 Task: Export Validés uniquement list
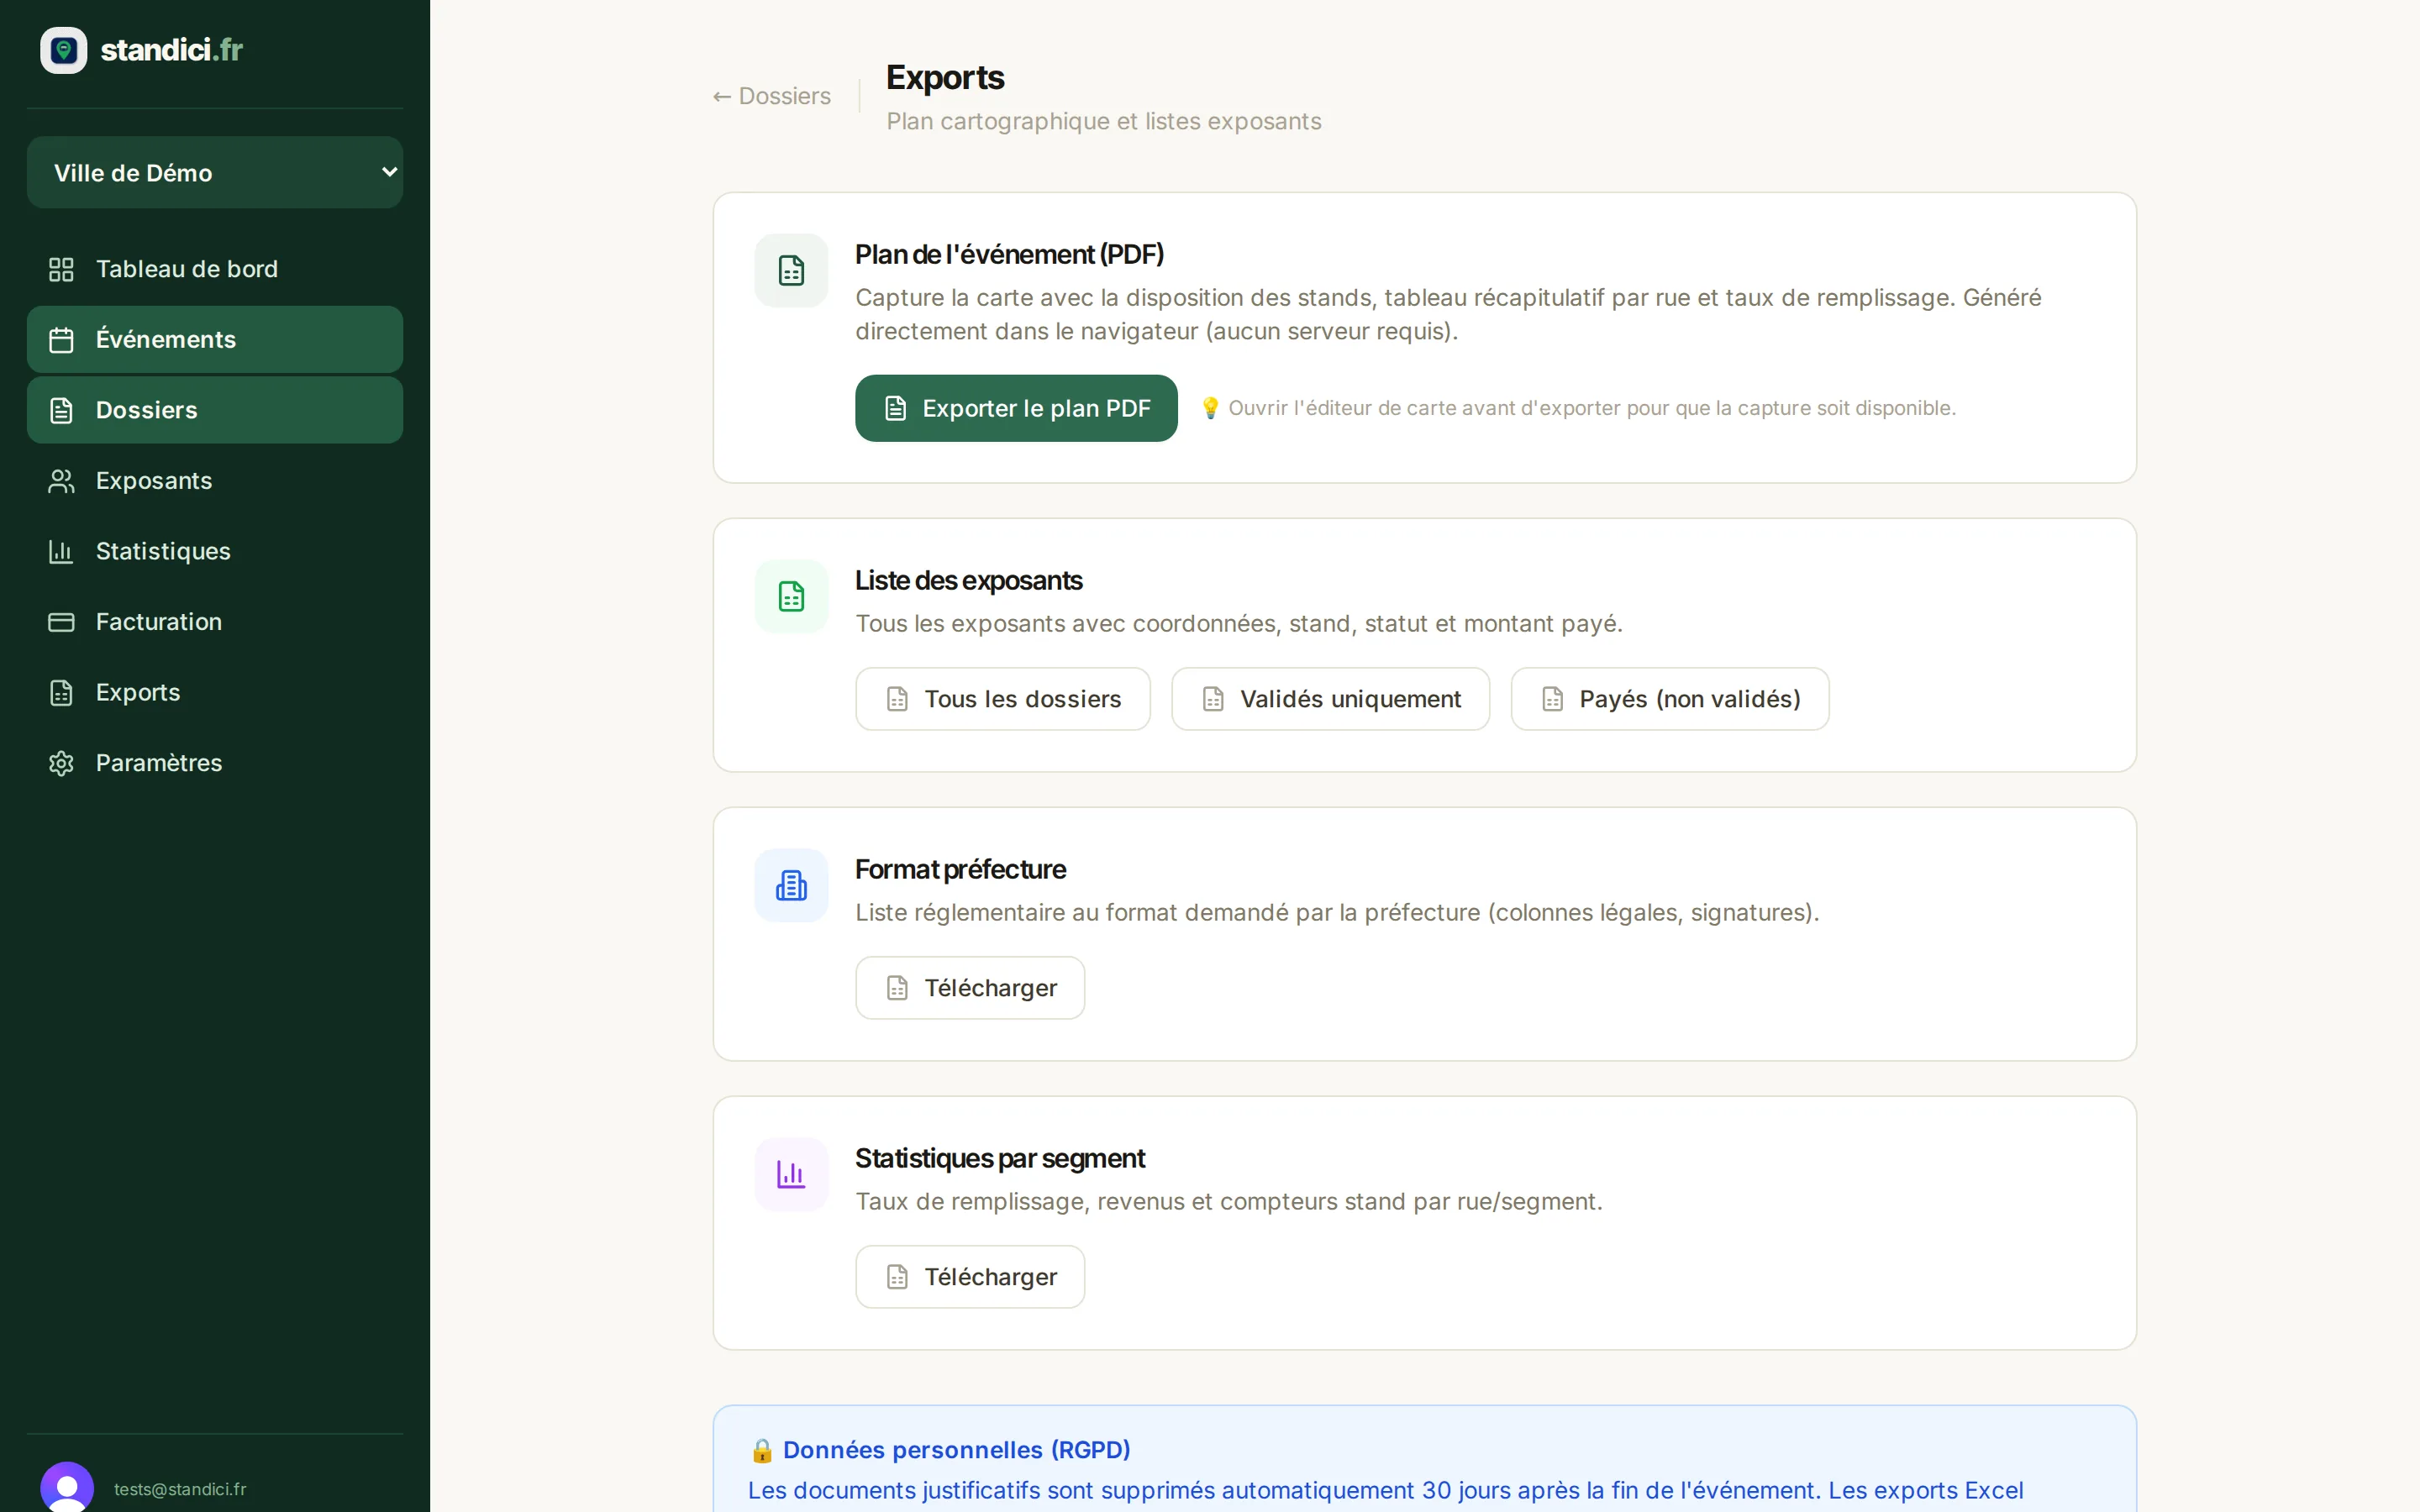[x=1330, y=699]
